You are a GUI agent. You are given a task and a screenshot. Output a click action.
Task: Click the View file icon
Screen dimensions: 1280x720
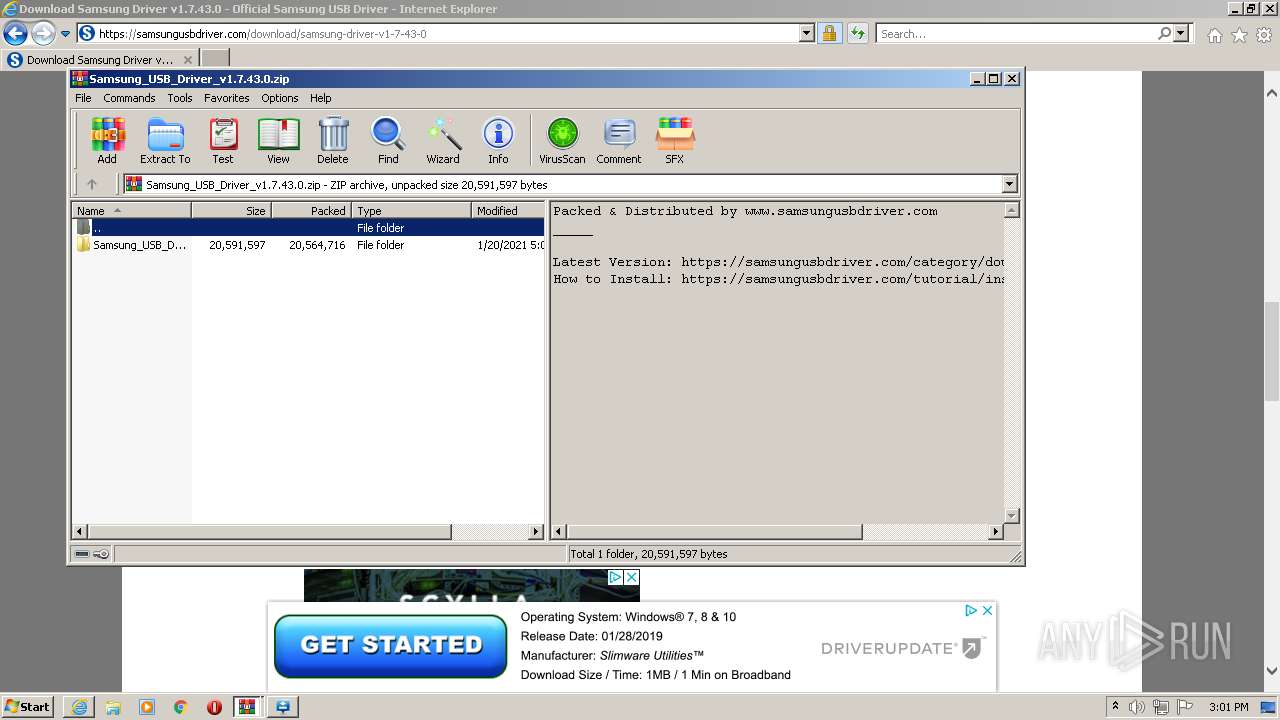278,141
